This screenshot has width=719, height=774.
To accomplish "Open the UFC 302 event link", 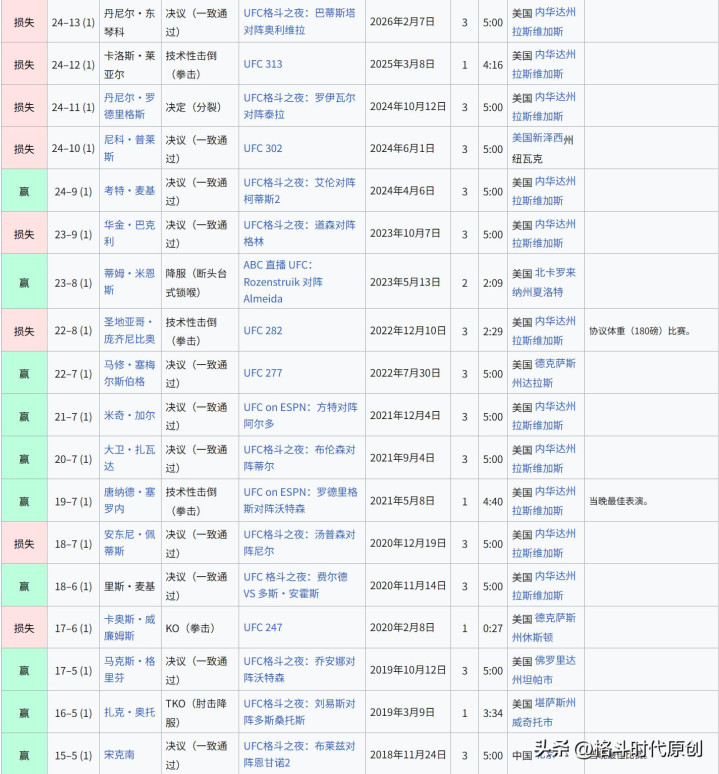I will tap(263, 148).
